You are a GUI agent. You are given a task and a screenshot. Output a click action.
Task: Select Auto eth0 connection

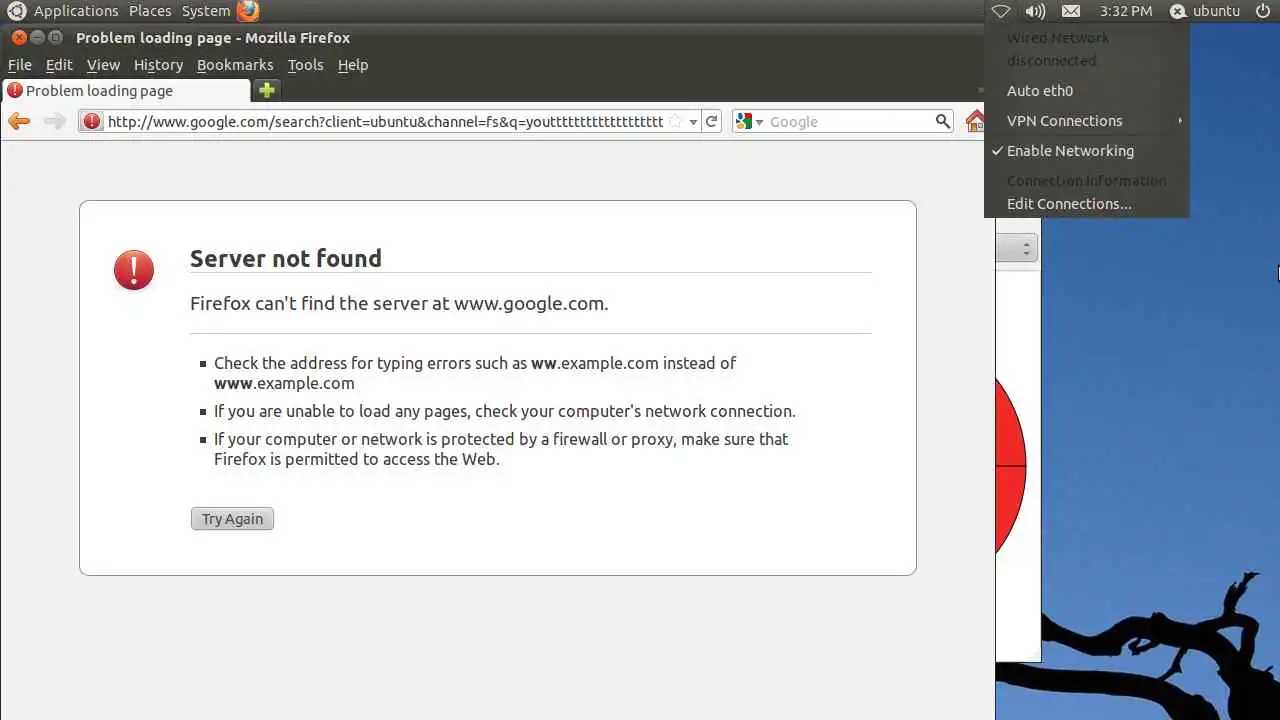coord(1087,91)
